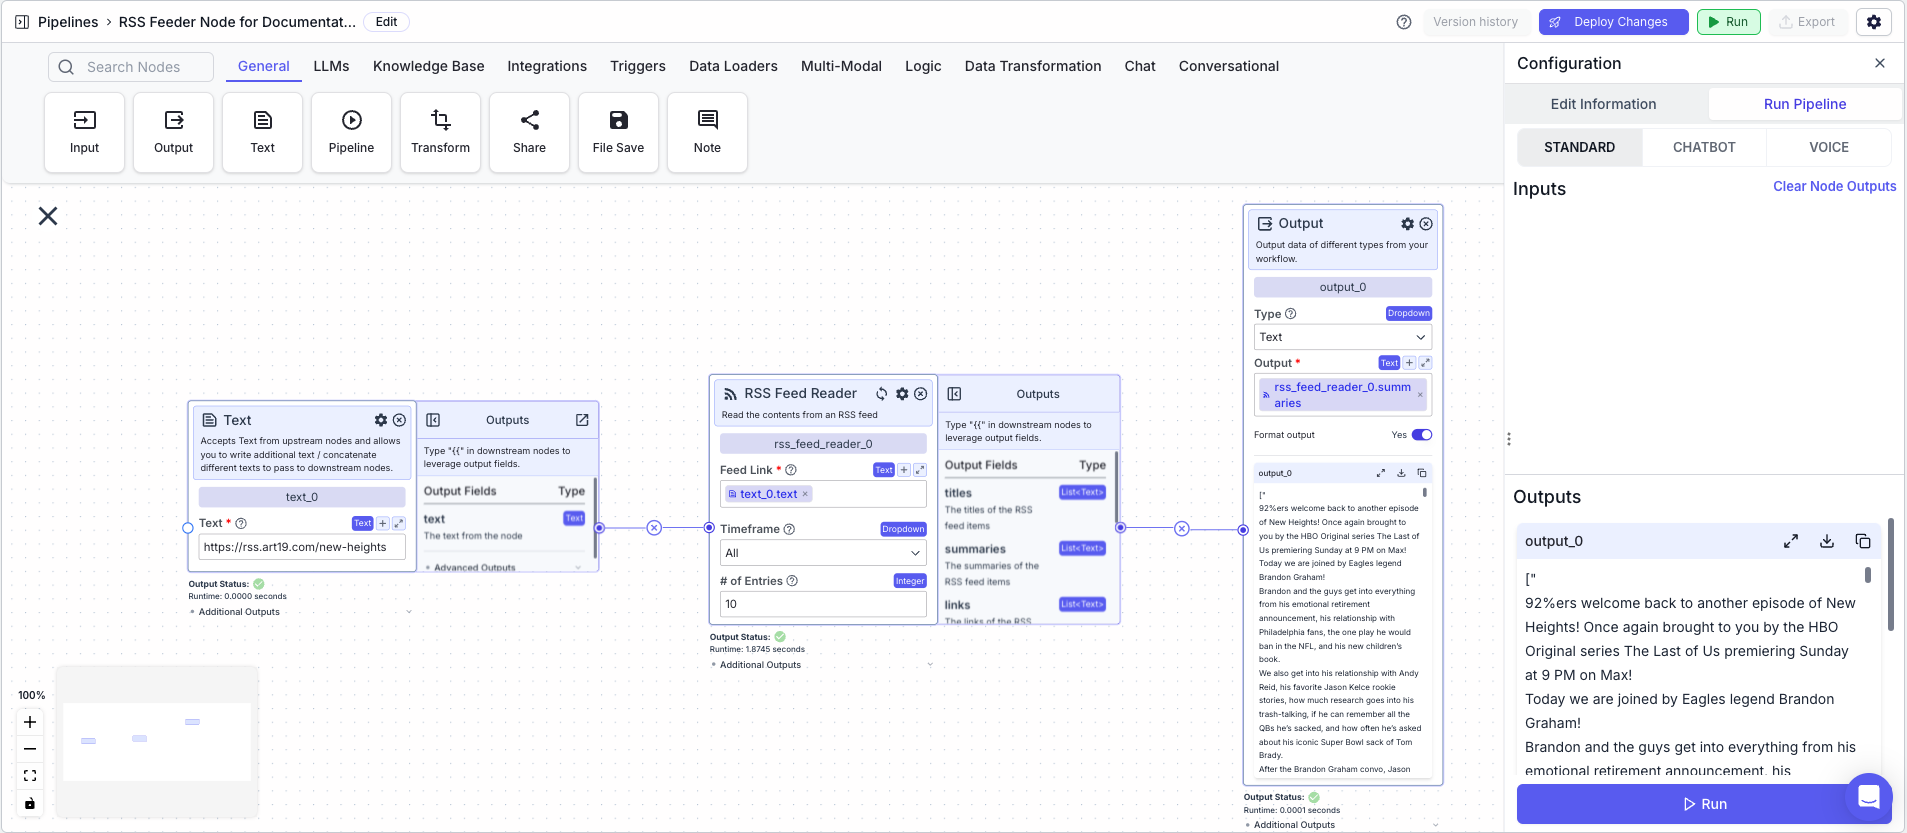
Task: Copy output_0 result inside Output node
Action: coord(1421,473)
